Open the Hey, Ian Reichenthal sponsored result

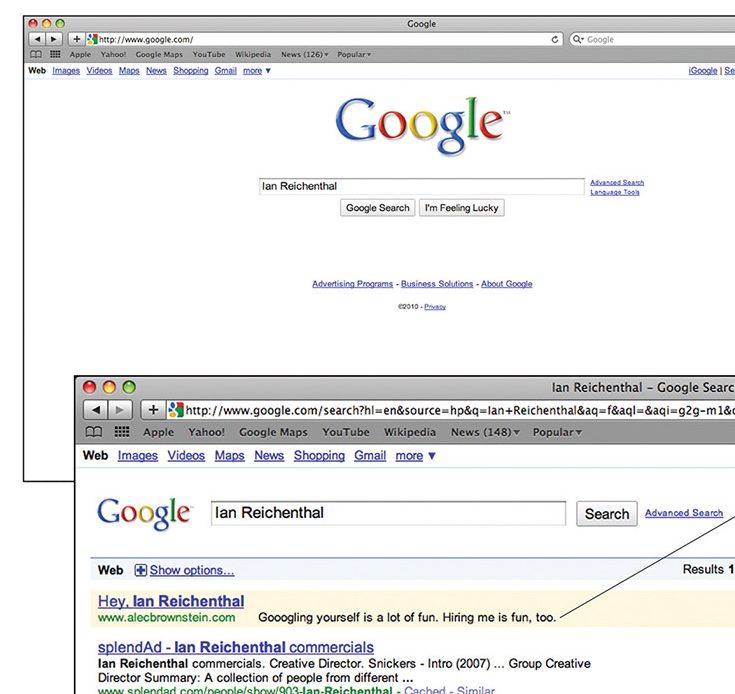tap(171, 601)
